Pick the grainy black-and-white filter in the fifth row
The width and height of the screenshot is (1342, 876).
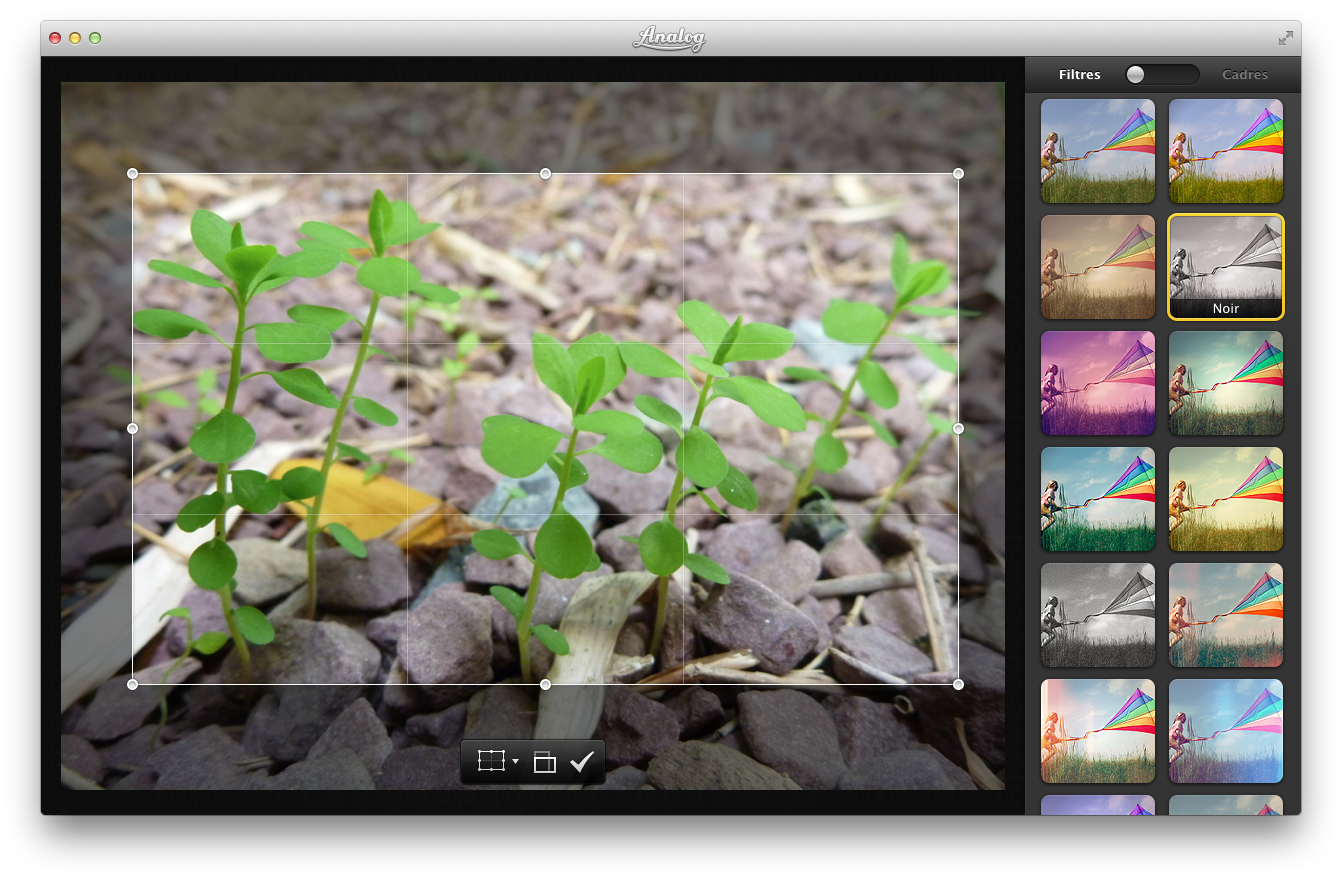click(x=1097, y=615)
